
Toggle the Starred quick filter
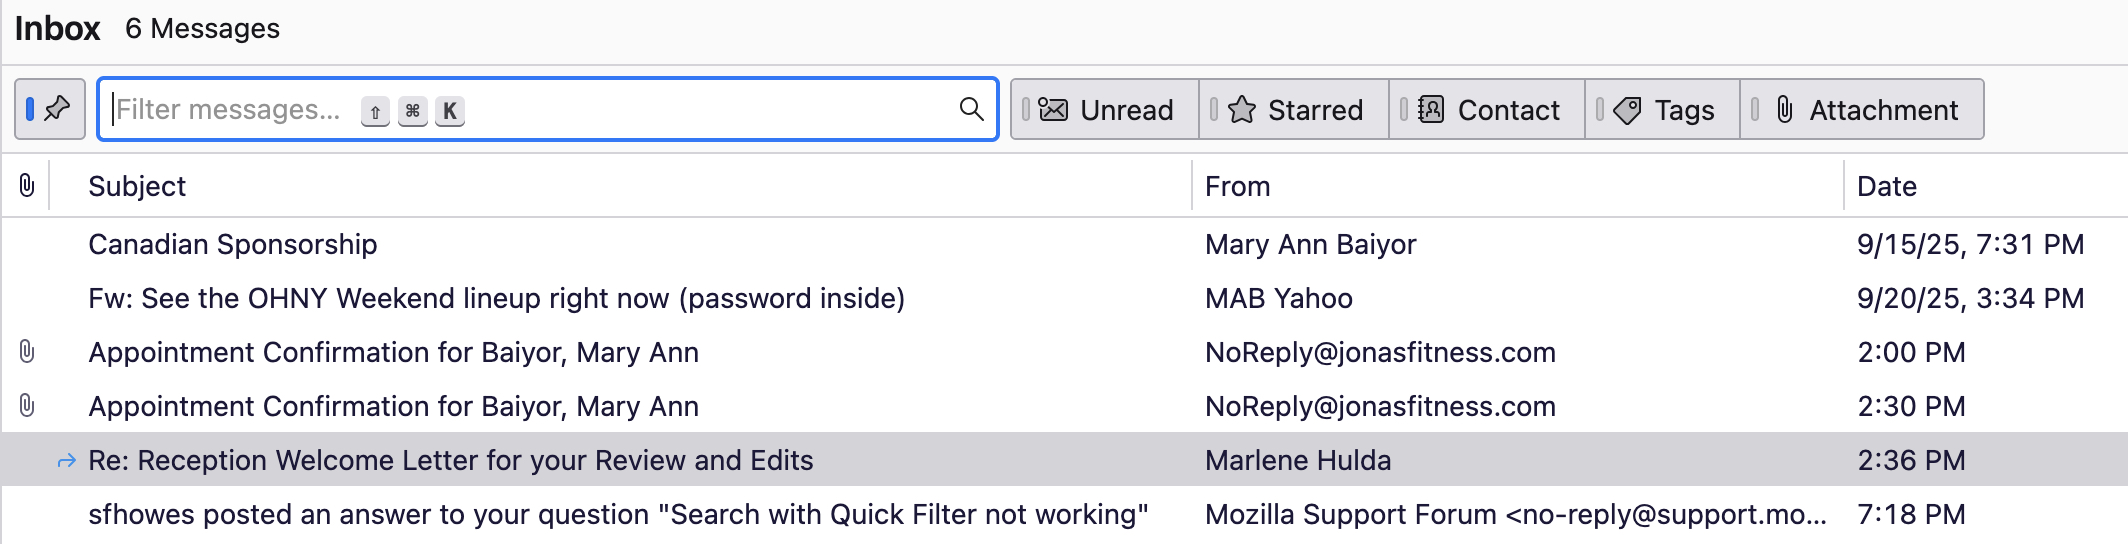(x=1294, y=109)
